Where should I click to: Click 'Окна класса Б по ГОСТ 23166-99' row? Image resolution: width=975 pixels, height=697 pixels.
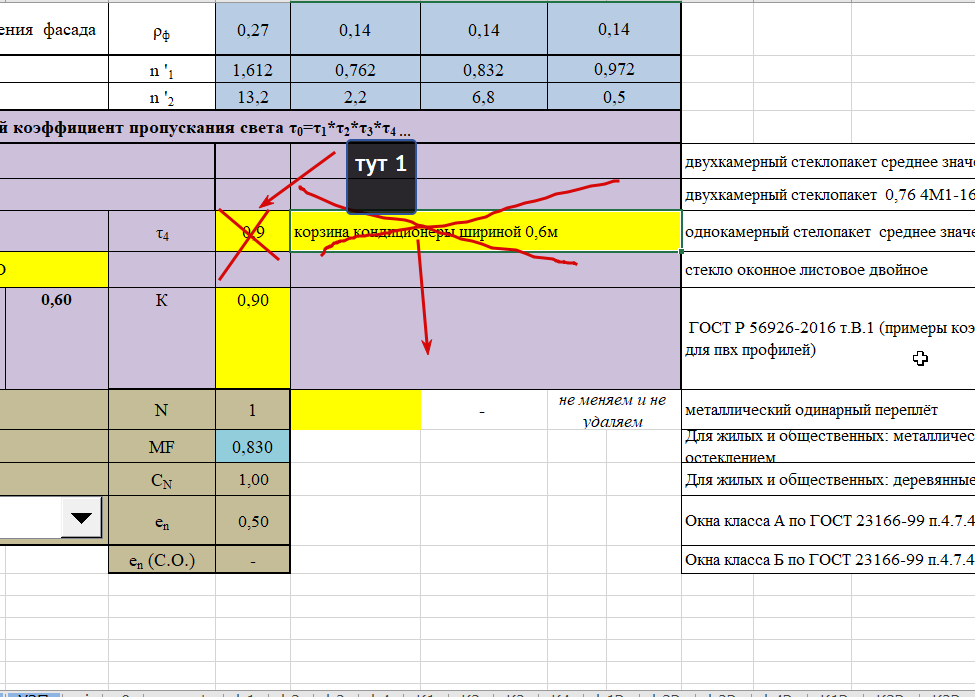(828, 560)
